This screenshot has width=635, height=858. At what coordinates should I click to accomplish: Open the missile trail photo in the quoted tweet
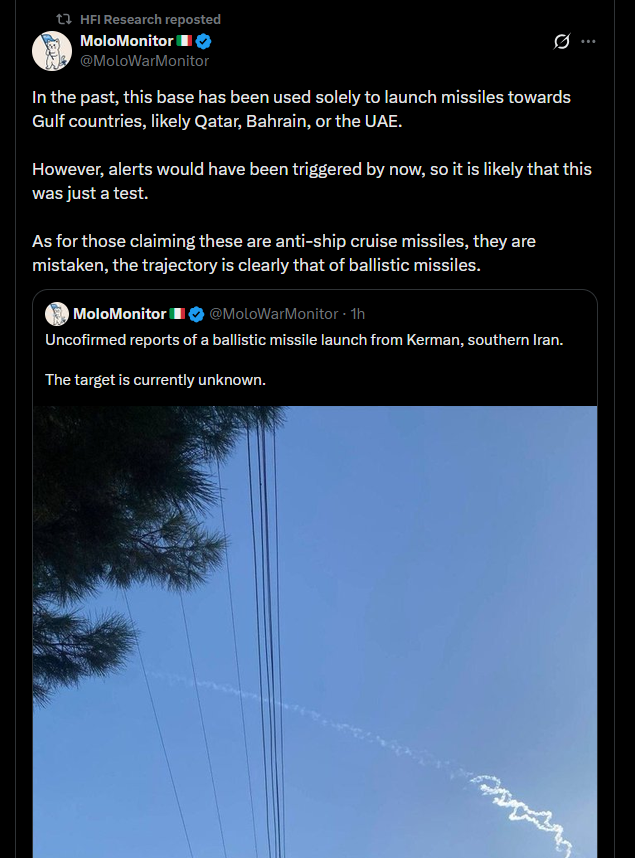315,631
